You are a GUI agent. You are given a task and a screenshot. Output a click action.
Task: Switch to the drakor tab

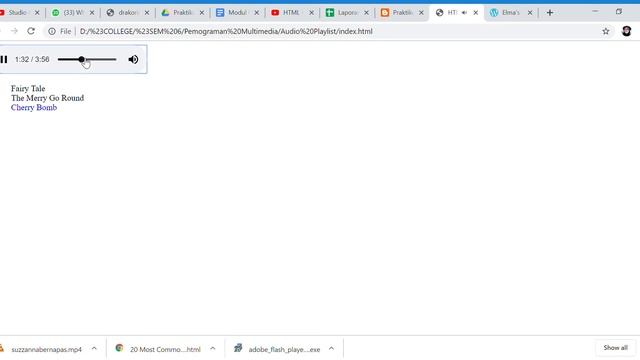128,13
